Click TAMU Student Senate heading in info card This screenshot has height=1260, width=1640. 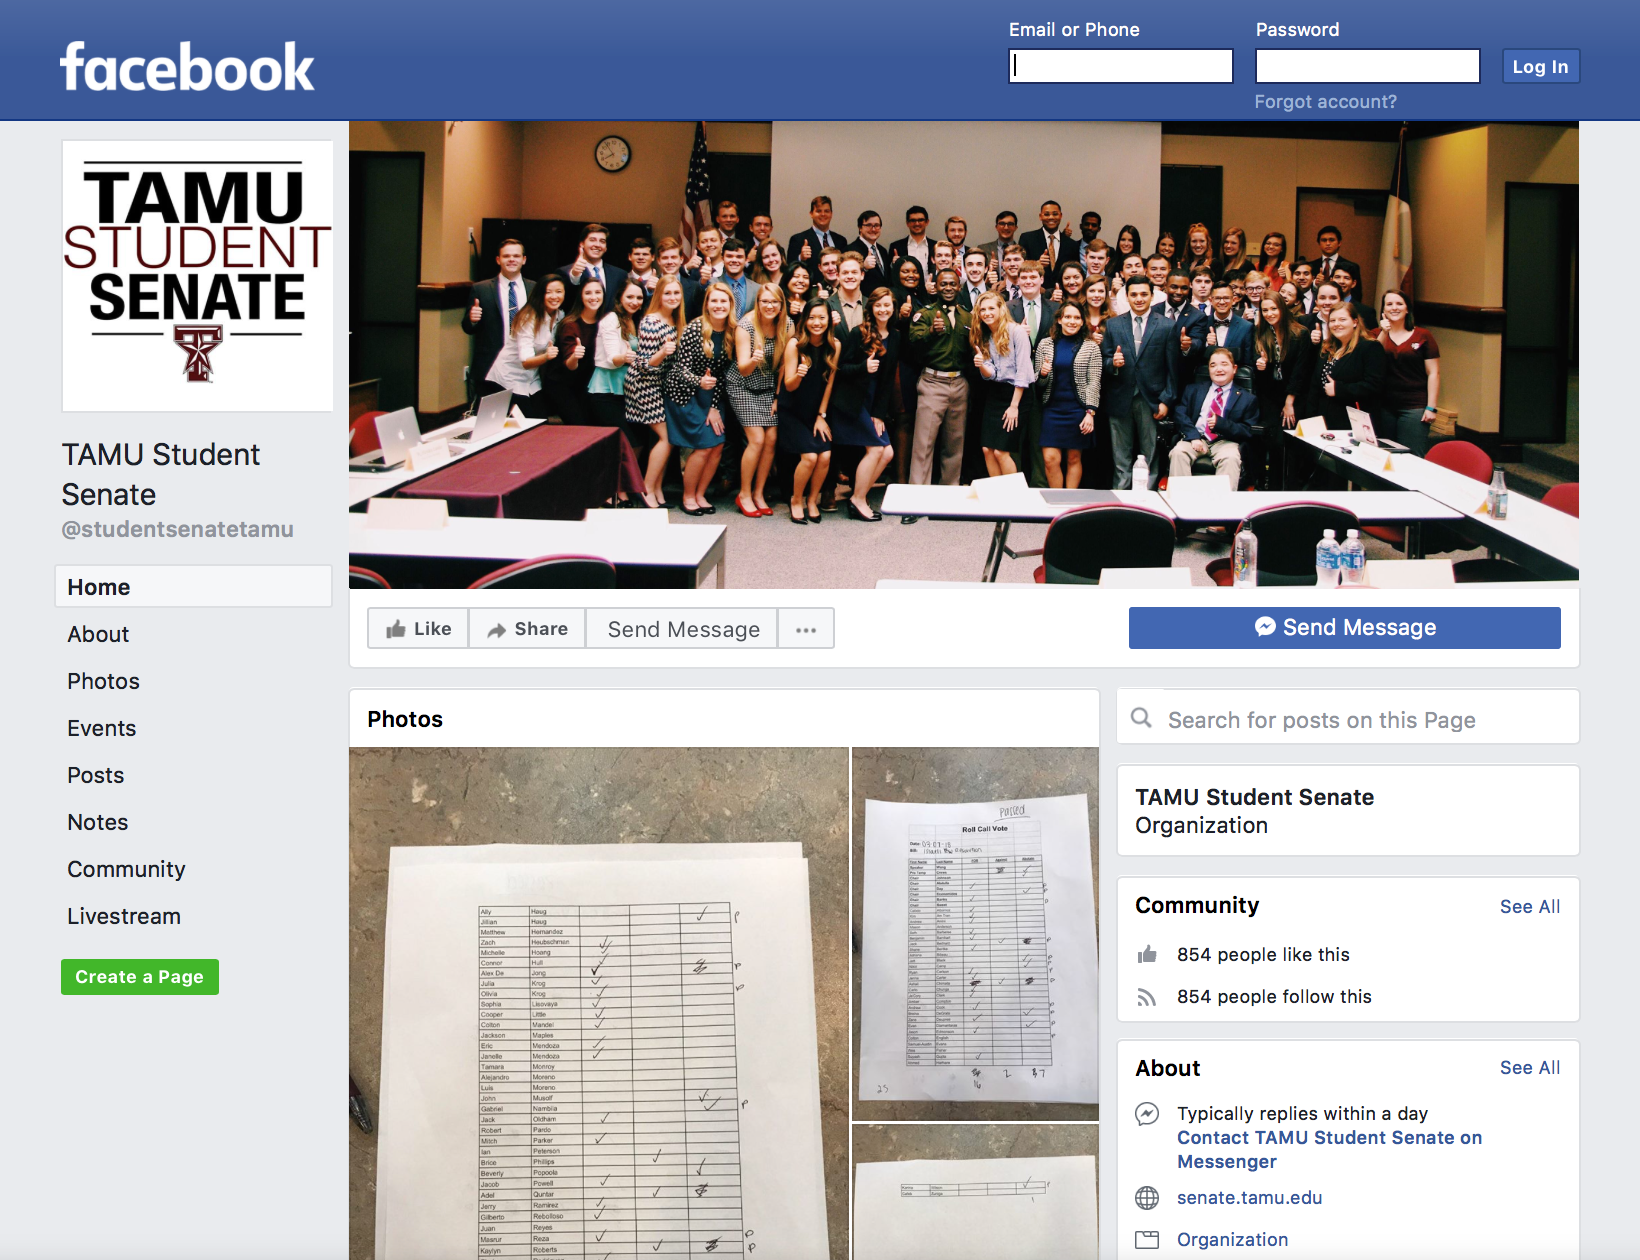[x=1254, y=797]
